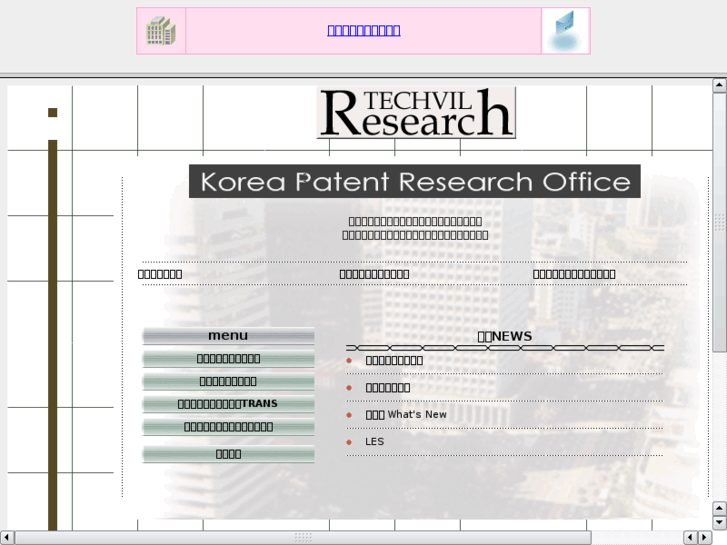Image resolution: width=727 pixels, height=545 pixels.
Task: Click the gray "menu" header bar
Action: click(x=228, y=336)
